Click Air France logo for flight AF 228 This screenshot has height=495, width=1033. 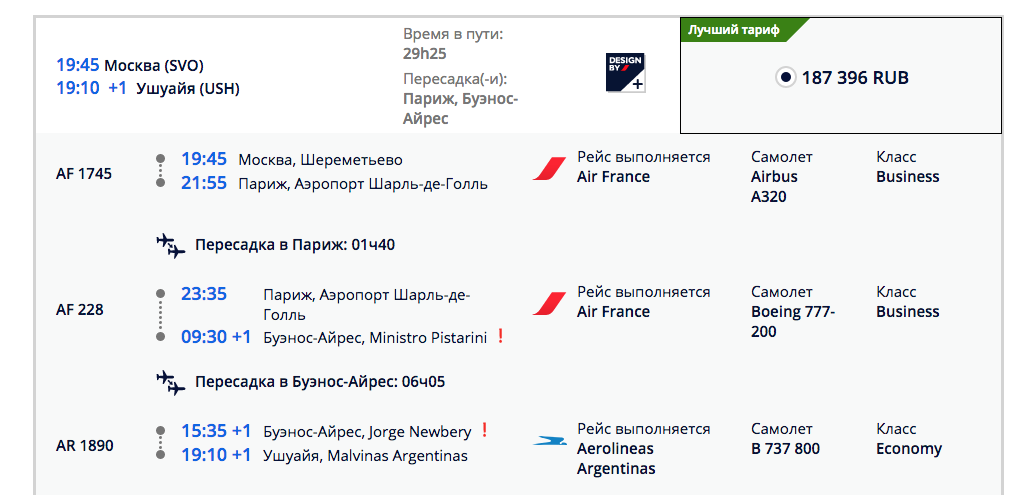549,303
